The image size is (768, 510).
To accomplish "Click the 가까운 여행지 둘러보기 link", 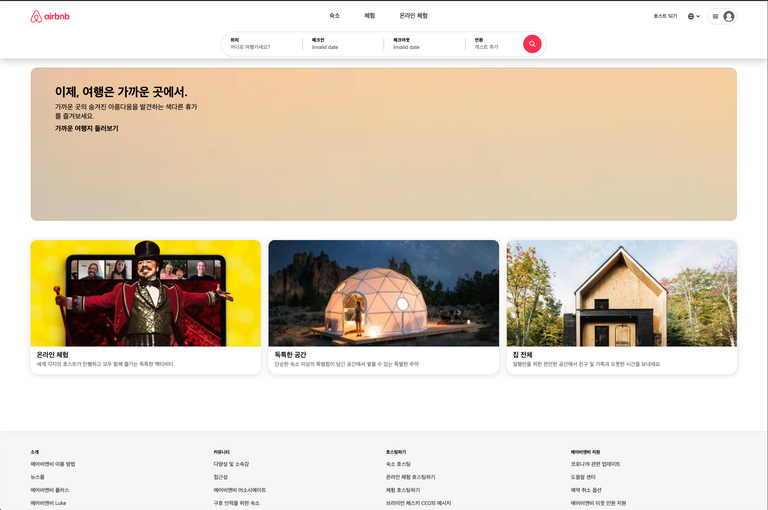I will (x=87, y=128).
